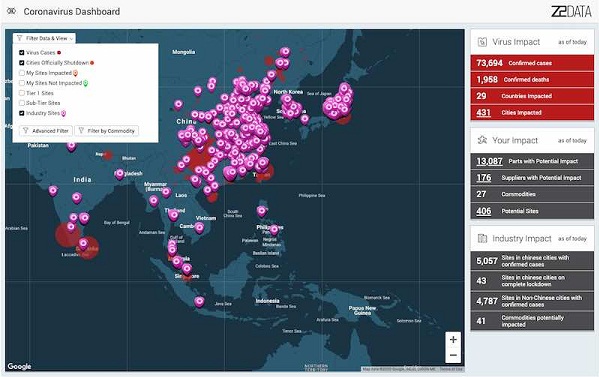Viewport: 599px width, 377px height.
Task: Uncheck the Virus Cases checkbox
Action: click(x=22, y=53)
